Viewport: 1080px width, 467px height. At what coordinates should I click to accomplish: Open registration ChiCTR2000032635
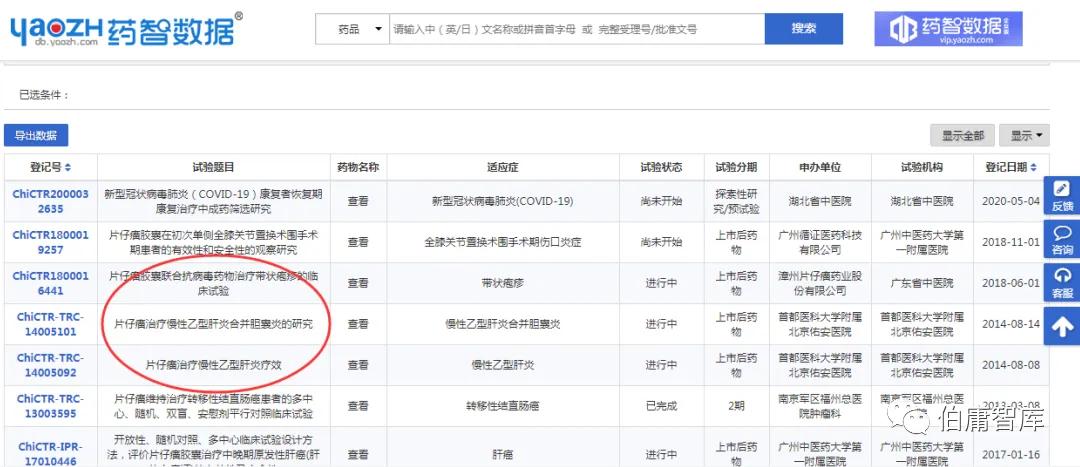51,201
